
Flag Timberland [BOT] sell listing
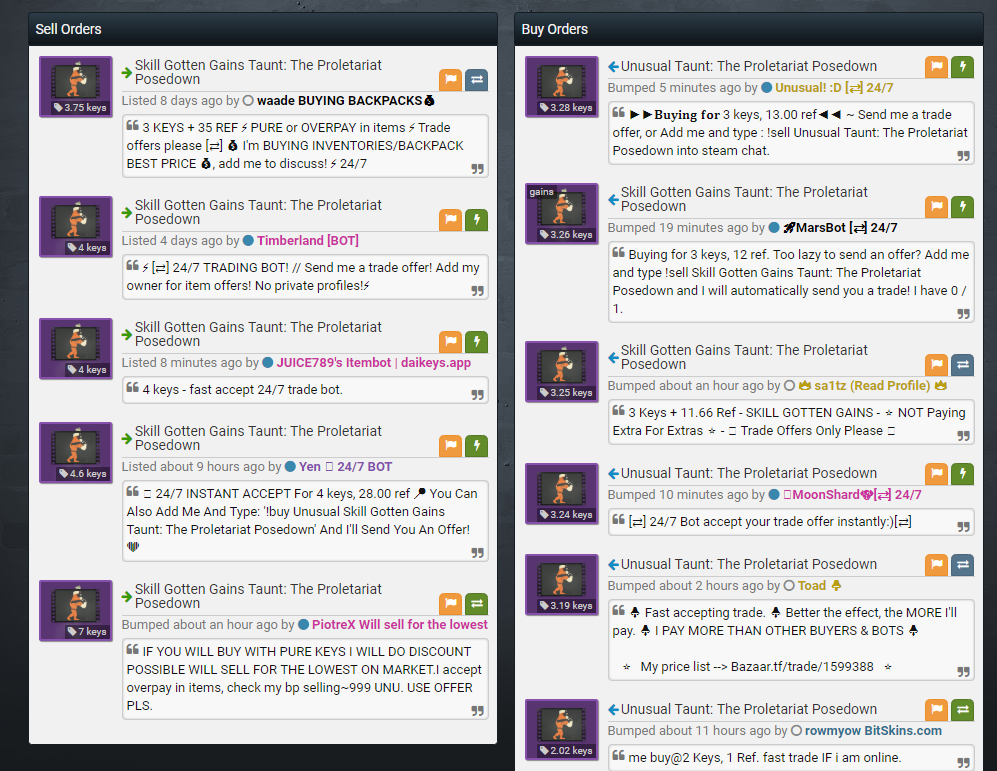pos(450,220)
